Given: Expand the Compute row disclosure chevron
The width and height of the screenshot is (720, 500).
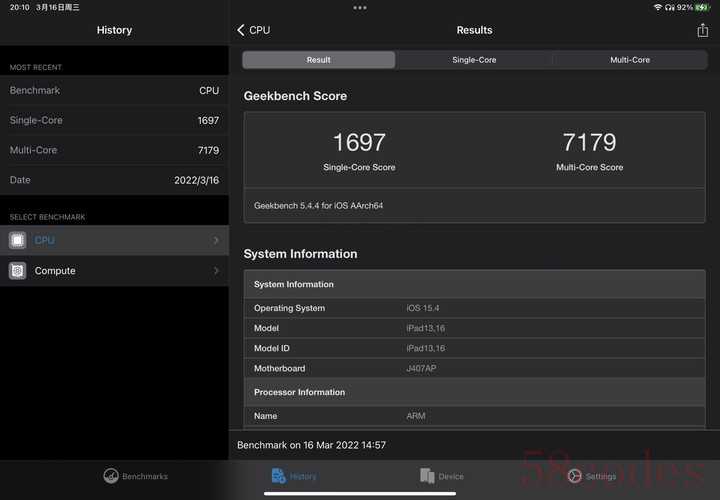Looking at the screenshot, I should [216, 271].
